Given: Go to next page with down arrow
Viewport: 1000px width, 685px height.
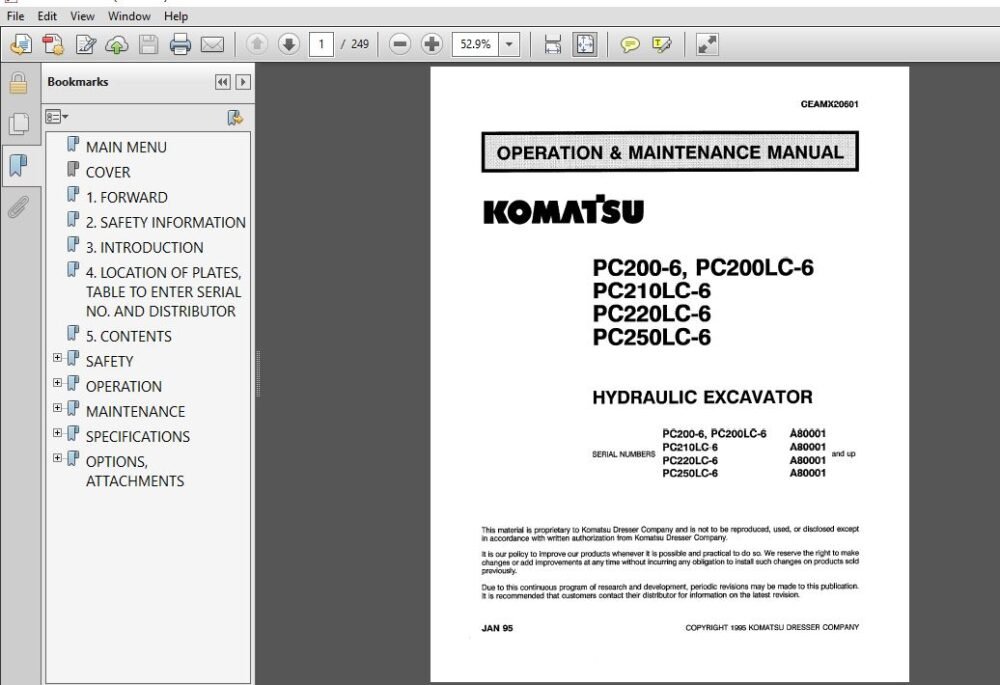Looking at the screenshot, I should coord(289,44).
